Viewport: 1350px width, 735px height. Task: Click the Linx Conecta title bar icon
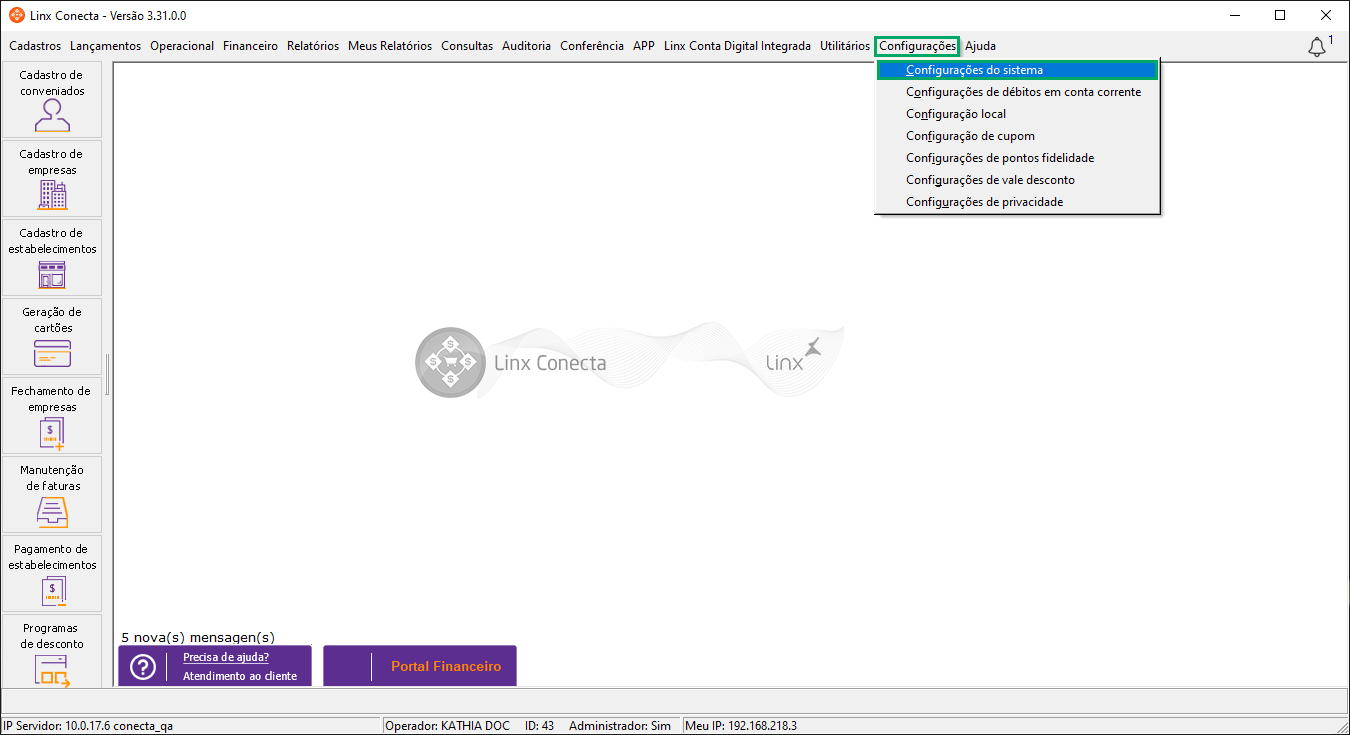click(x=17, y=15)
